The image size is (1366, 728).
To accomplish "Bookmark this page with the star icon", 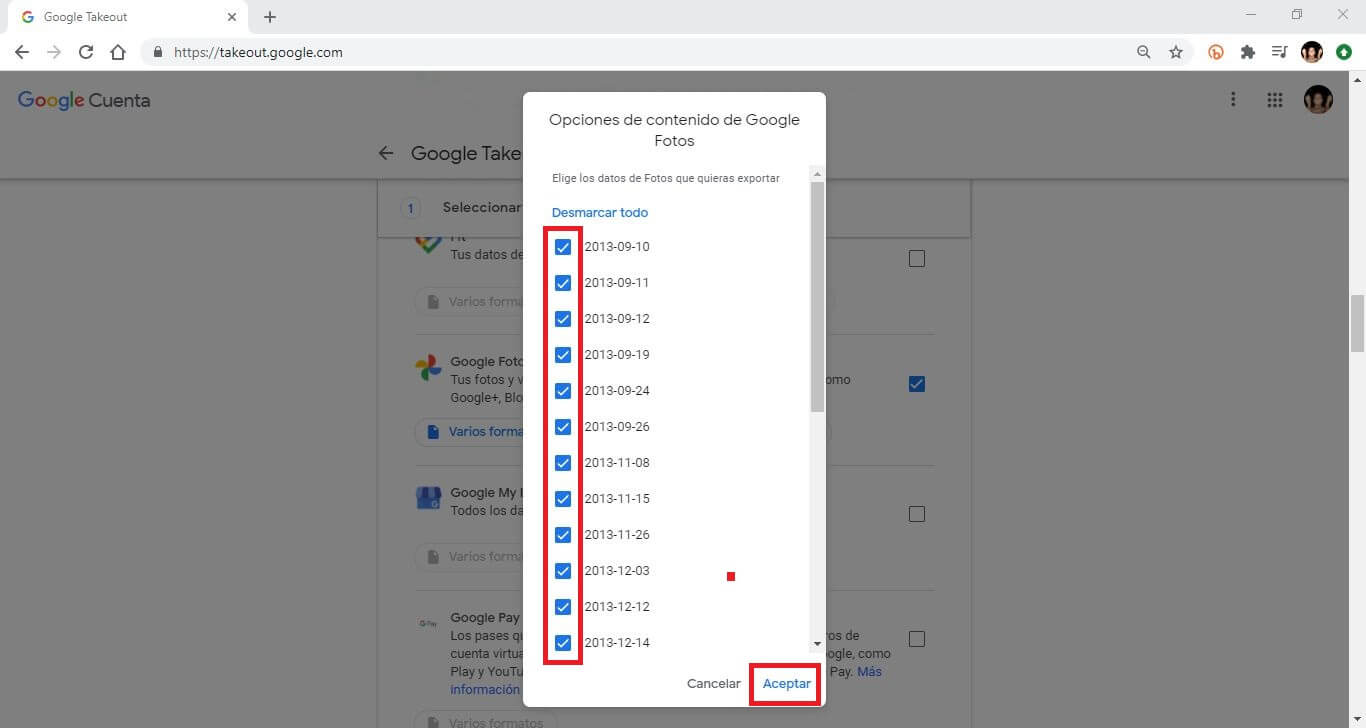I will pyautogui.click(x=1176, y=52).
